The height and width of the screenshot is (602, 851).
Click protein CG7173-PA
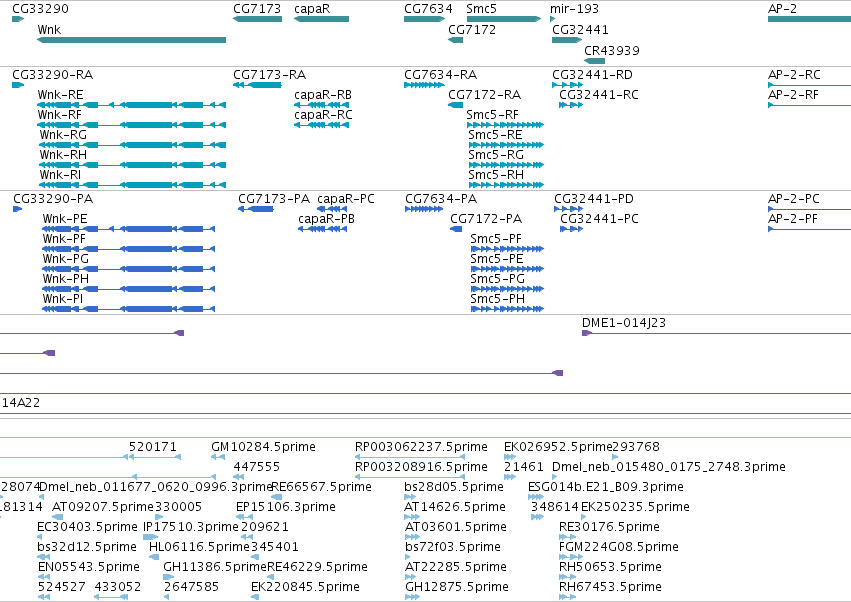(256, 209)
